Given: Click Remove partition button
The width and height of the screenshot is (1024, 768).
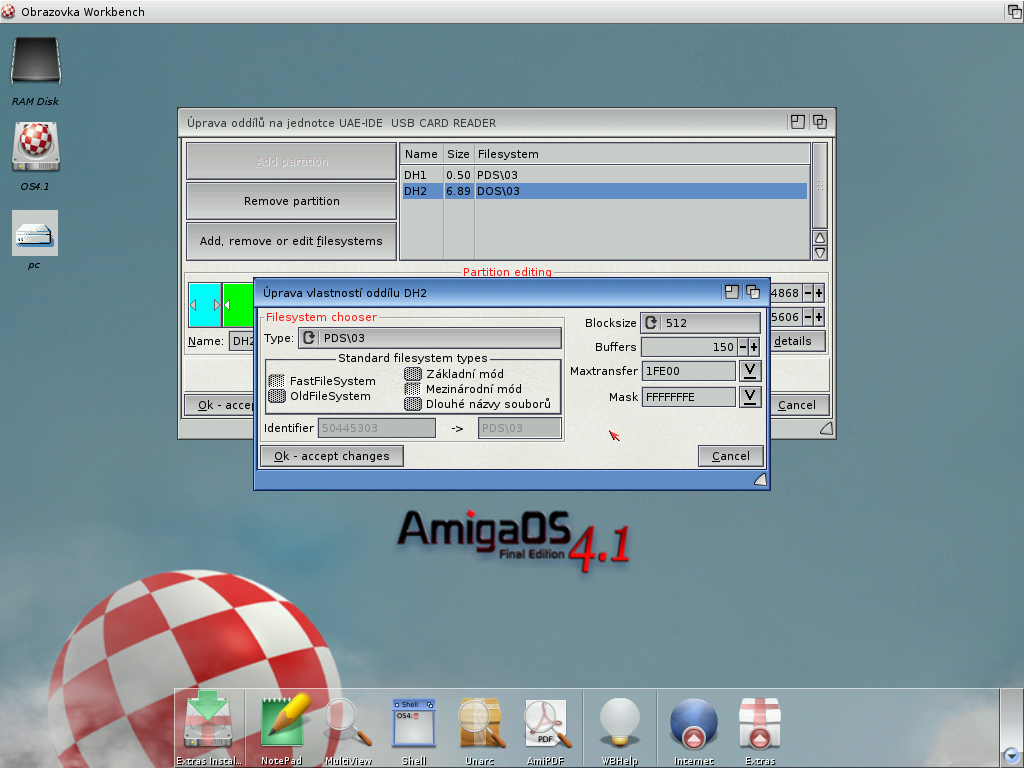Looking at the screenshot, I should click(x=291, y=201).
